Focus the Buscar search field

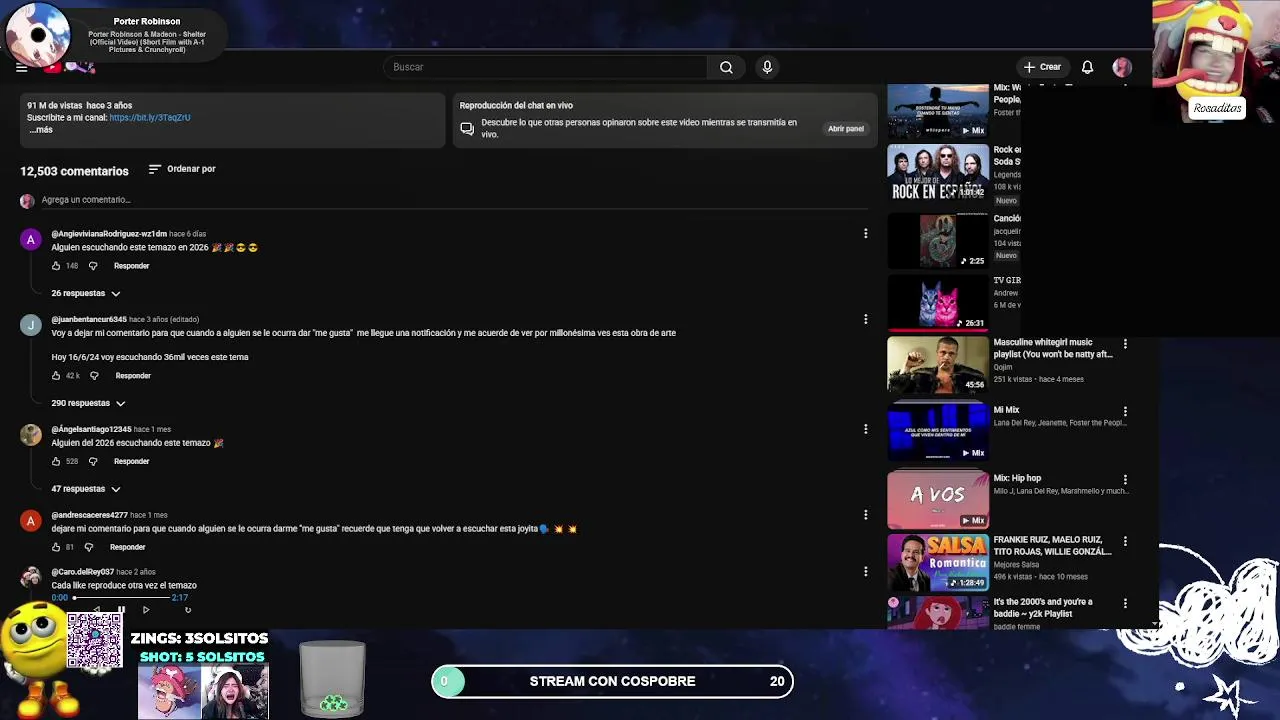coord(545,67)
